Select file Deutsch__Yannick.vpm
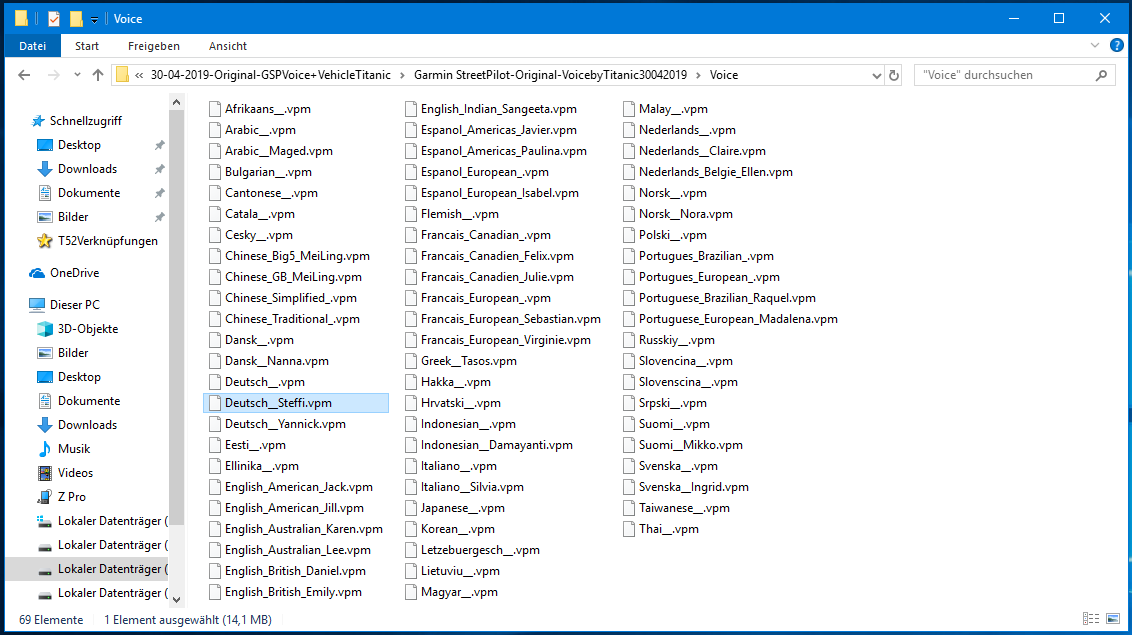 pos(285,424)
